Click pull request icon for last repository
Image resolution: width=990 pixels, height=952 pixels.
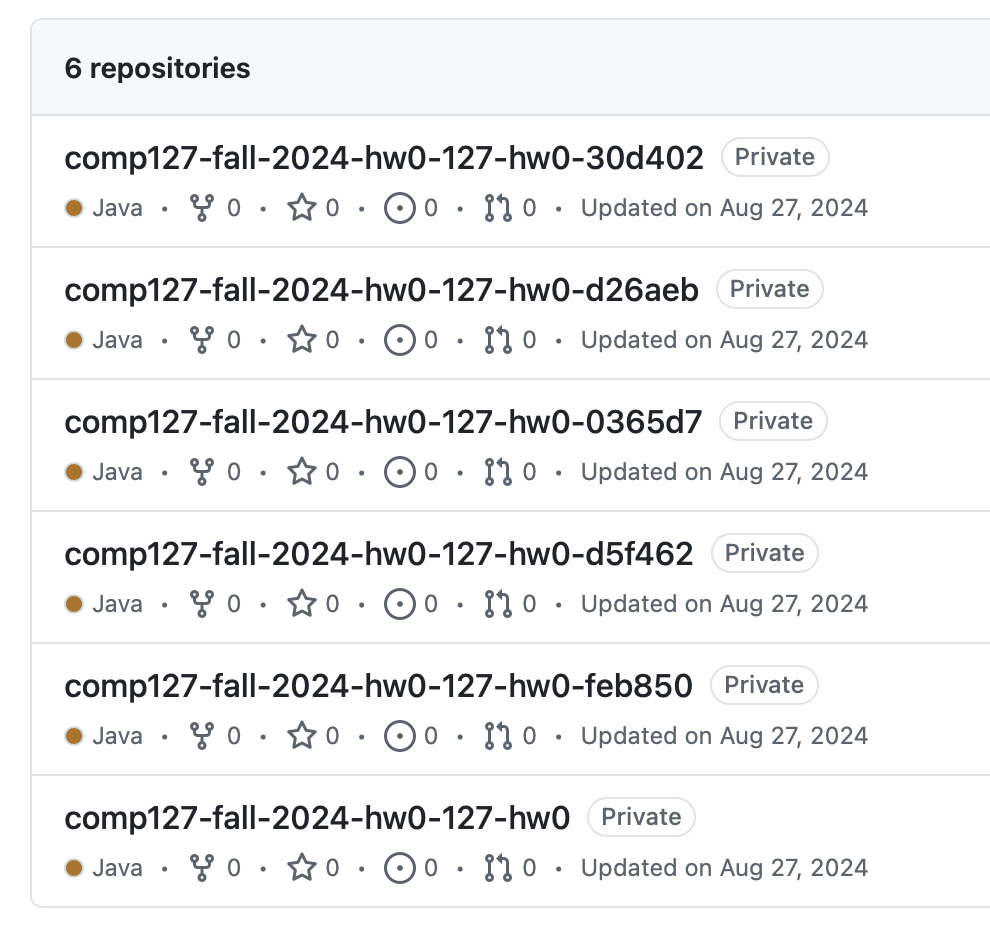497,868
